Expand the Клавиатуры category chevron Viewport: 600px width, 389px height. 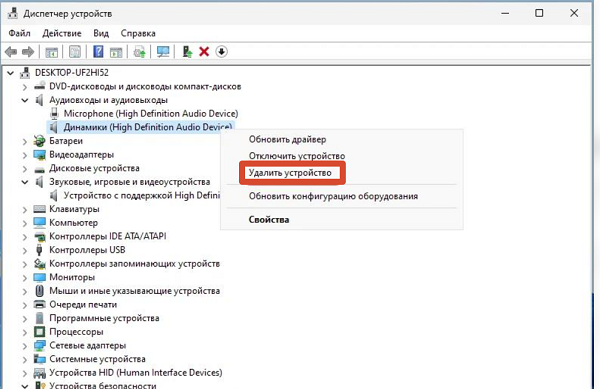click(25, 210)
